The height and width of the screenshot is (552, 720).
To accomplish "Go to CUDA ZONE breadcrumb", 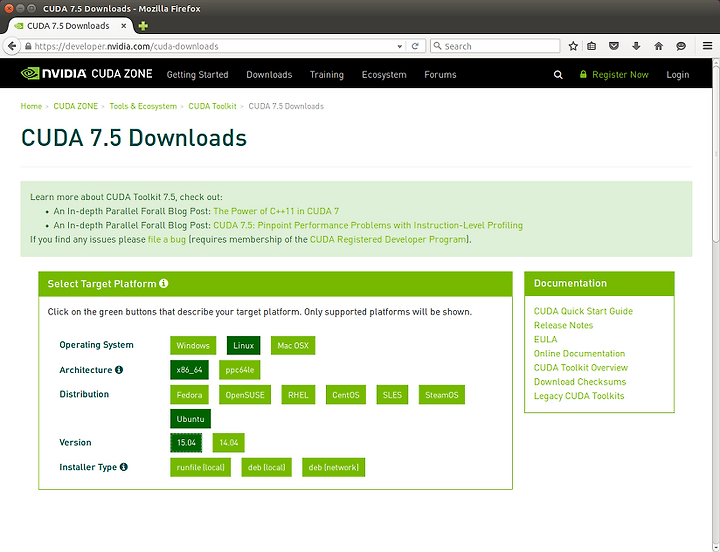I will click(76, 106).
